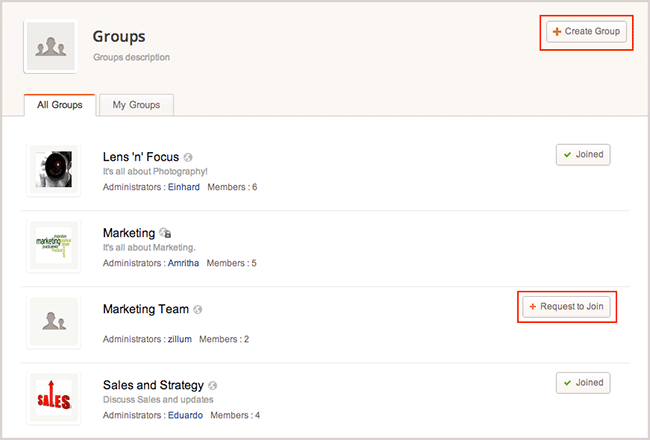
Task: Open the Sales and Strategy group title
Action: 153,385
